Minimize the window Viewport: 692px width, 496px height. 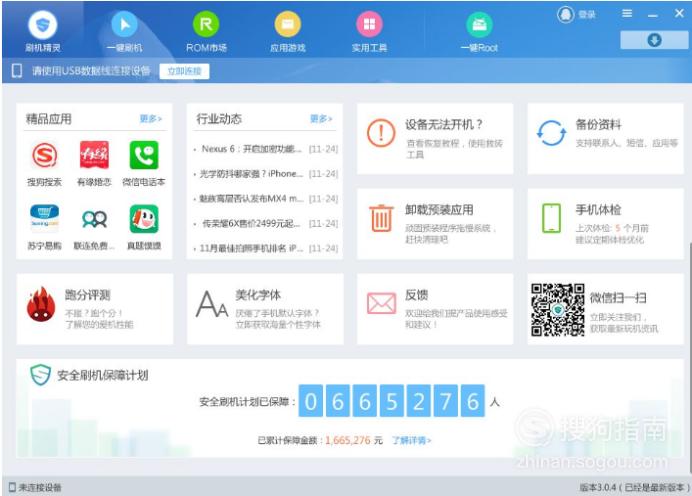[x=653, y=15]
